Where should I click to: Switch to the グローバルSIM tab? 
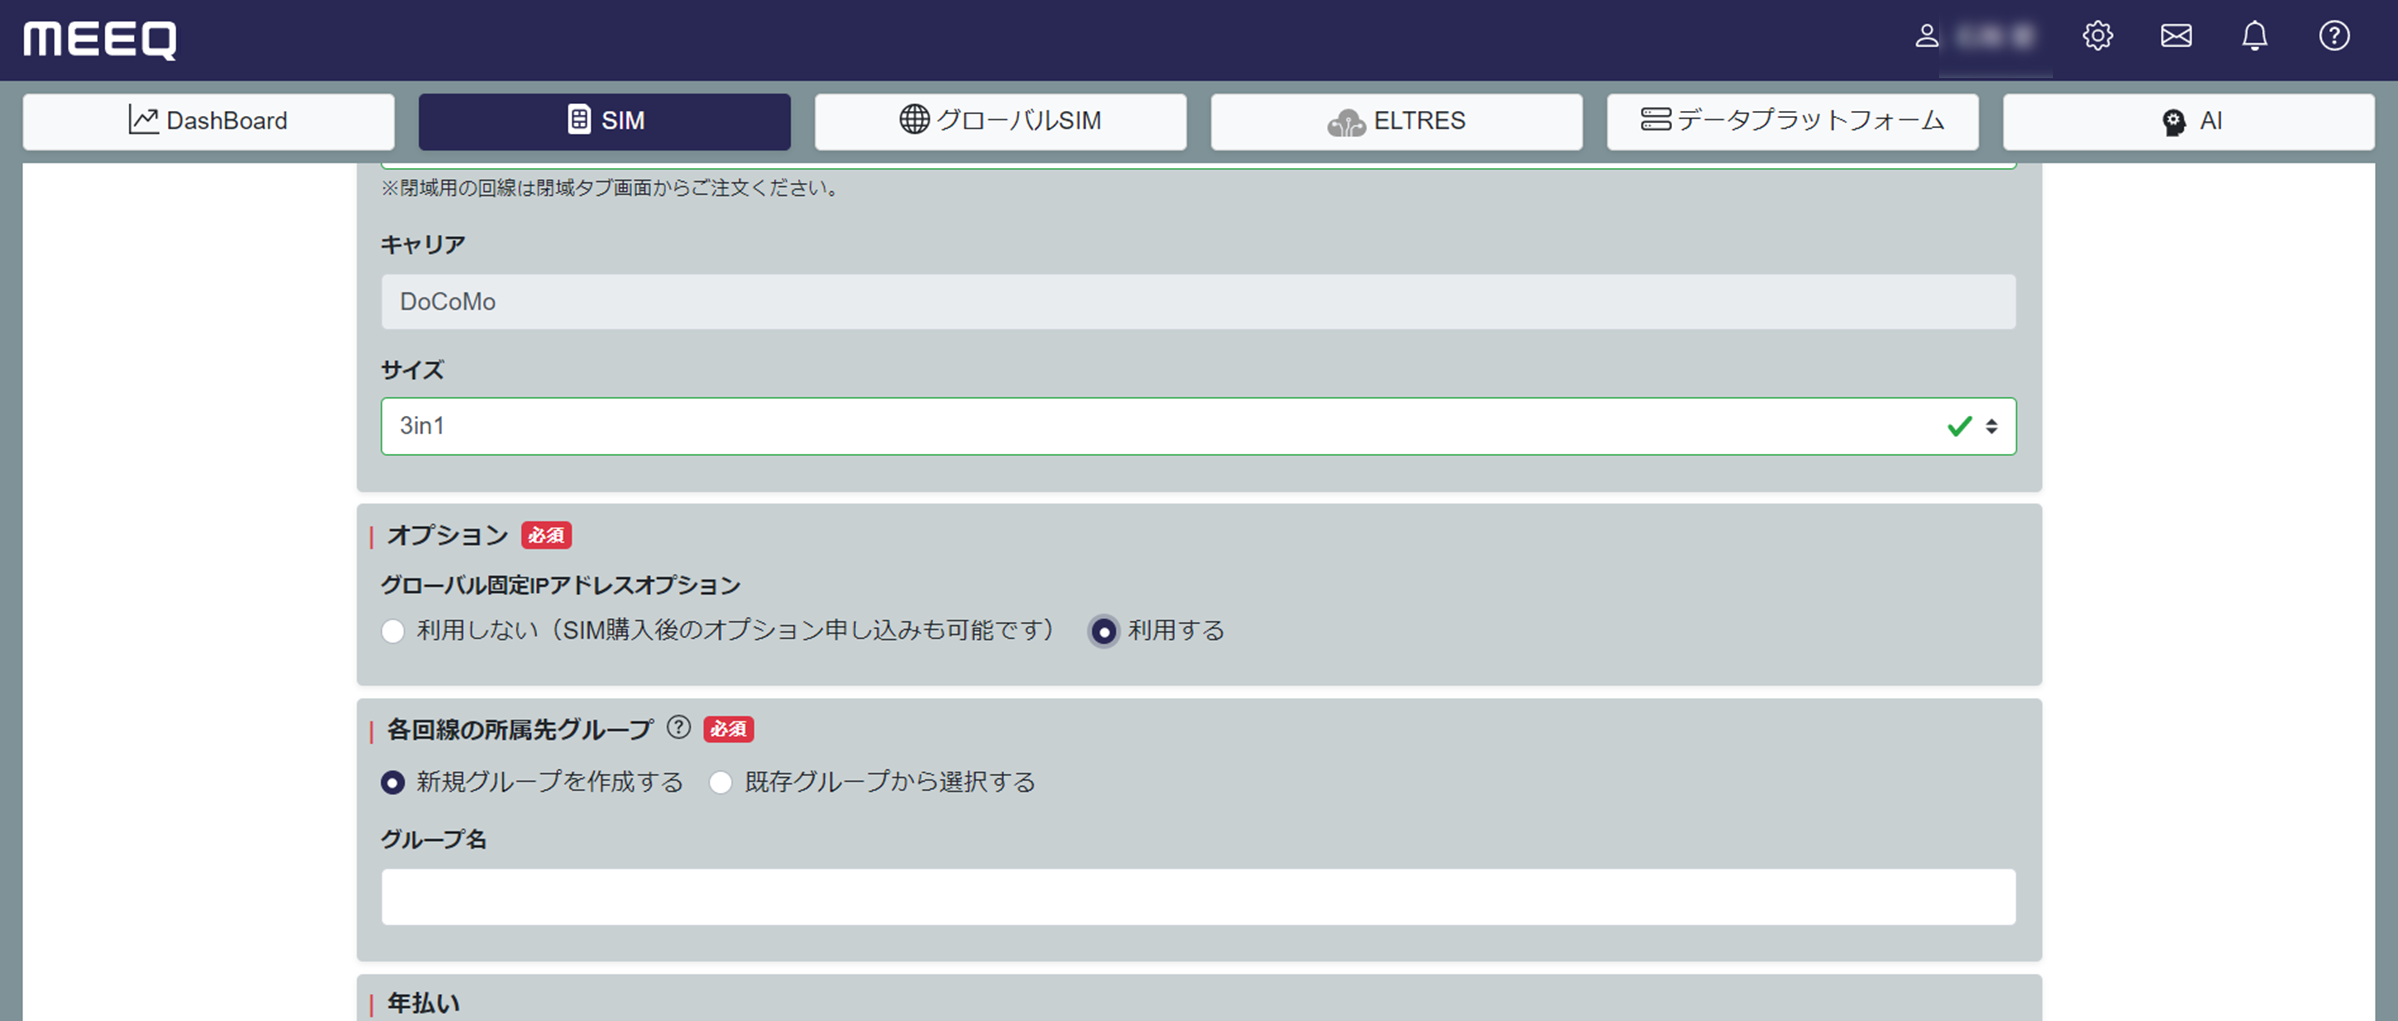point(999,121)
